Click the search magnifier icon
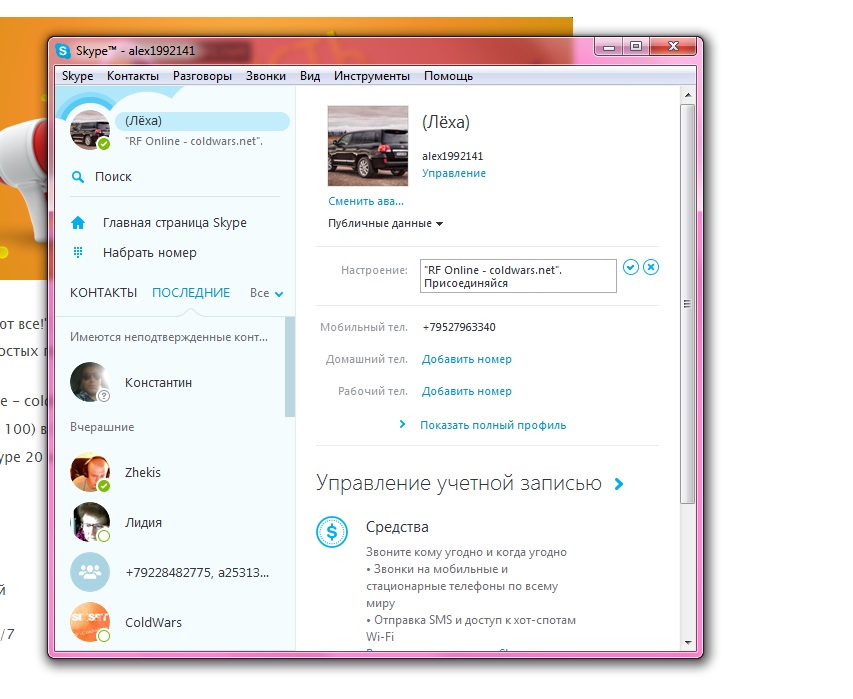 (x=78, y=177)
